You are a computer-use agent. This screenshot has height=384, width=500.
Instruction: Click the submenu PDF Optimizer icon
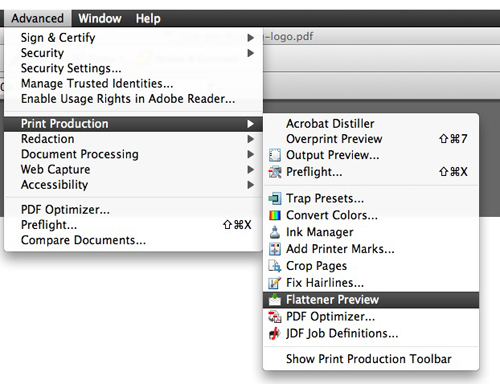[275, 317]
